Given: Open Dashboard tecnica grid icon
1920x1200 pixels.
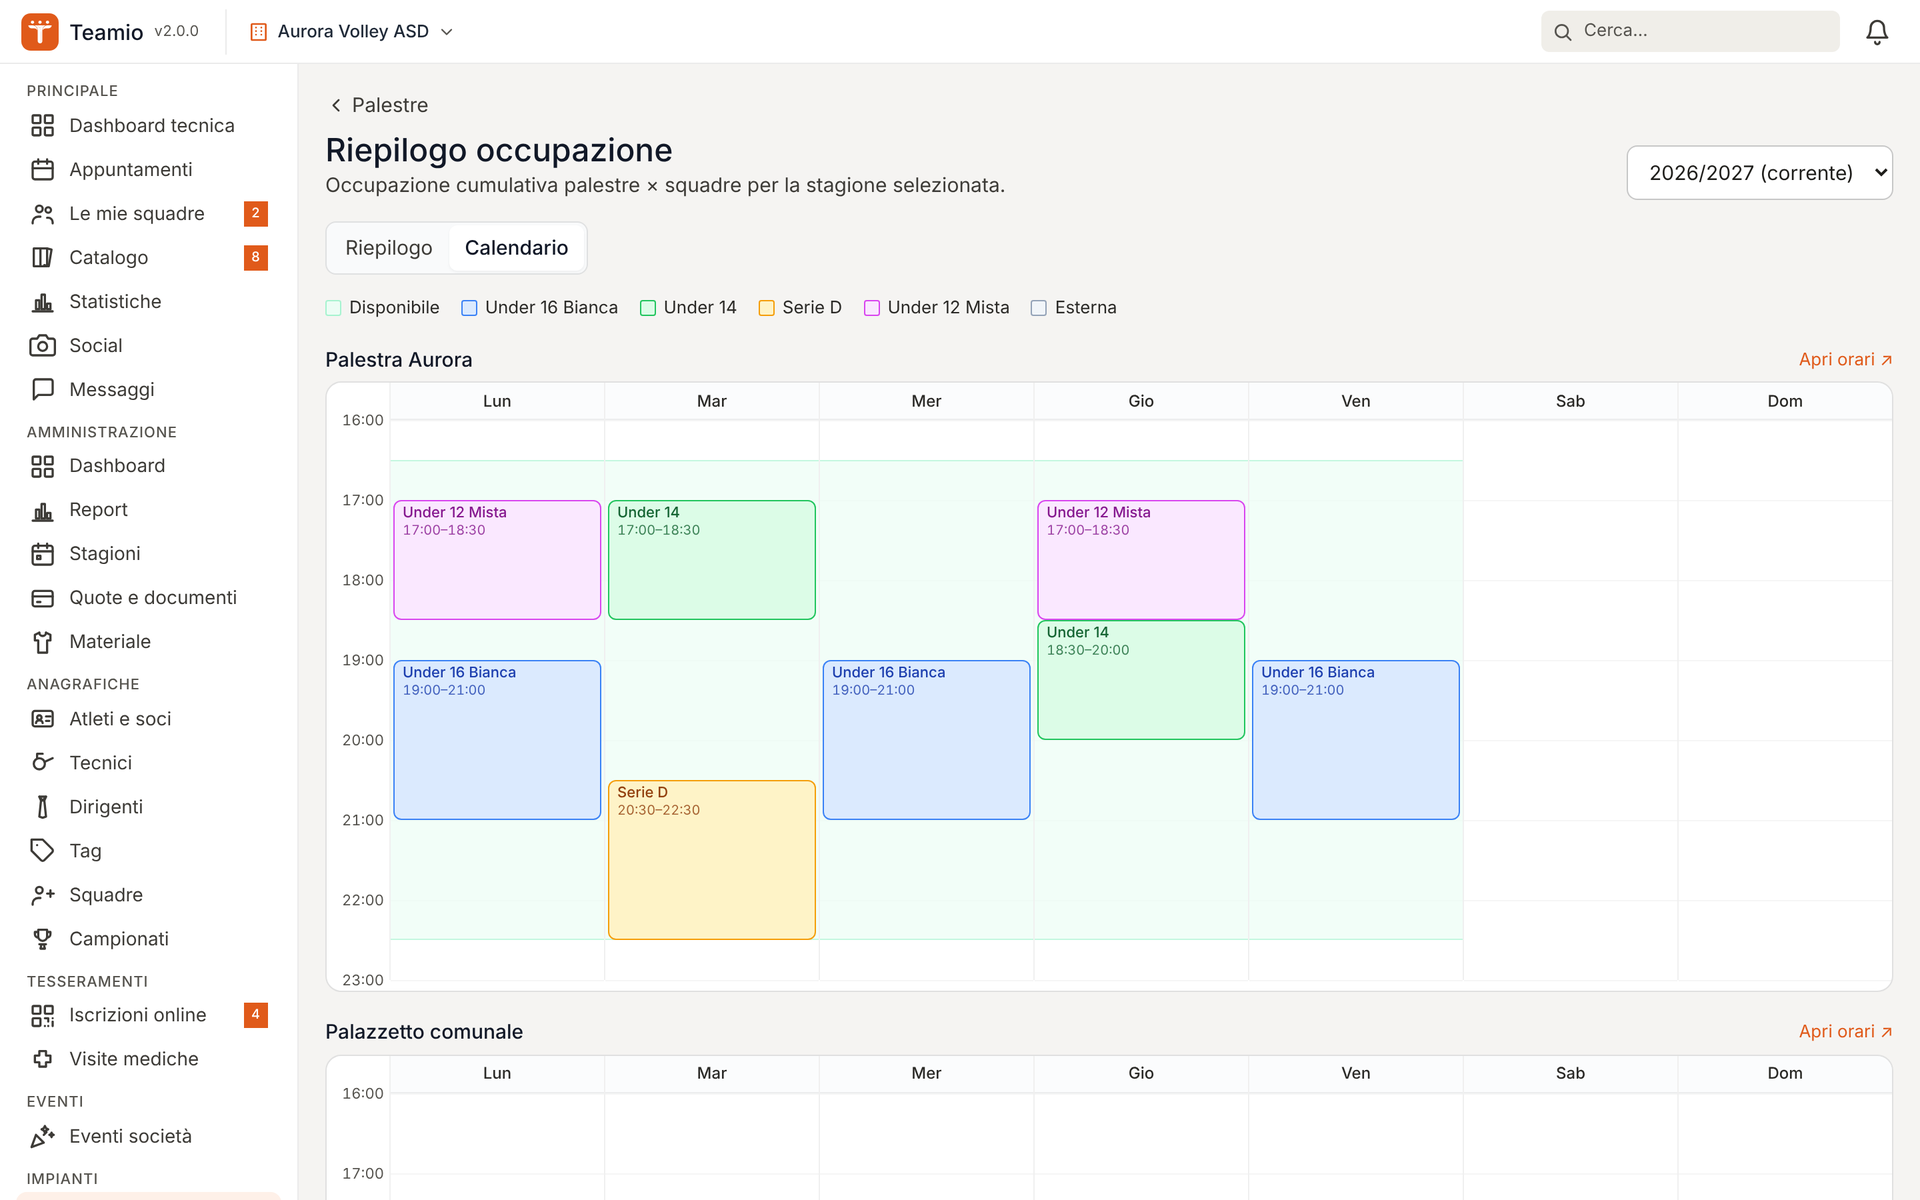Looking at the screenshot, I should point(42,126).
